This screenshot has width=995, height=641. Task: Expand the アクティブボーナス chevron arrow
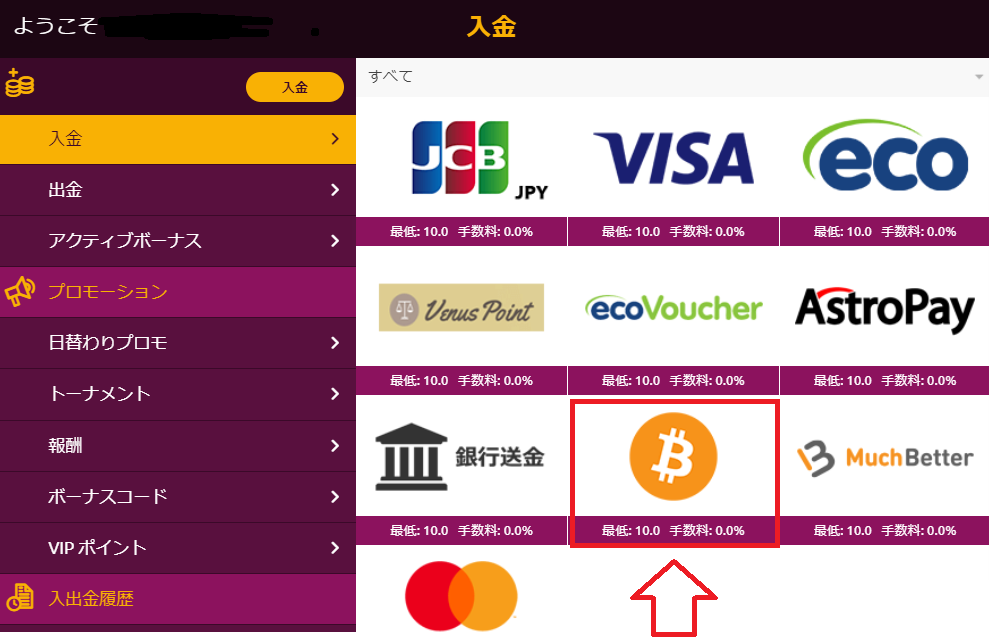click(335, 241)
